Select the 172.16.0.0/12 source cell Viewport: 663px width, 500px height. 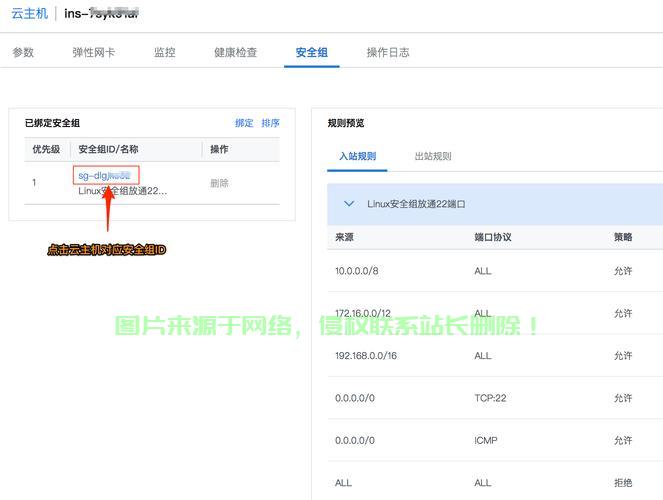(363, 313)
